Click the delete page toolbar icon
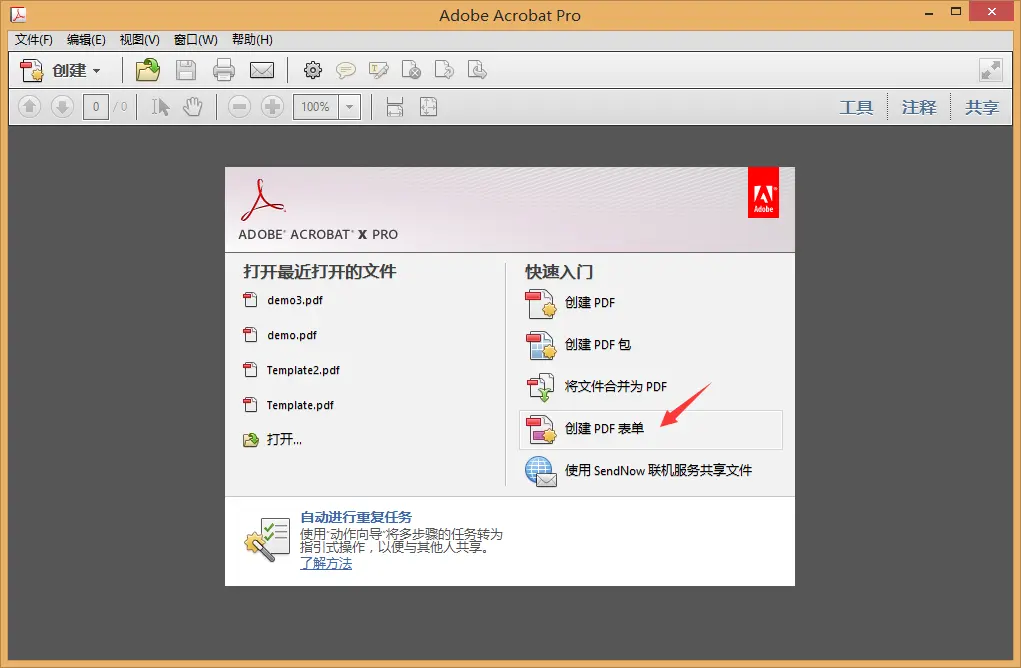1021x668 pixels. point(411,70)
